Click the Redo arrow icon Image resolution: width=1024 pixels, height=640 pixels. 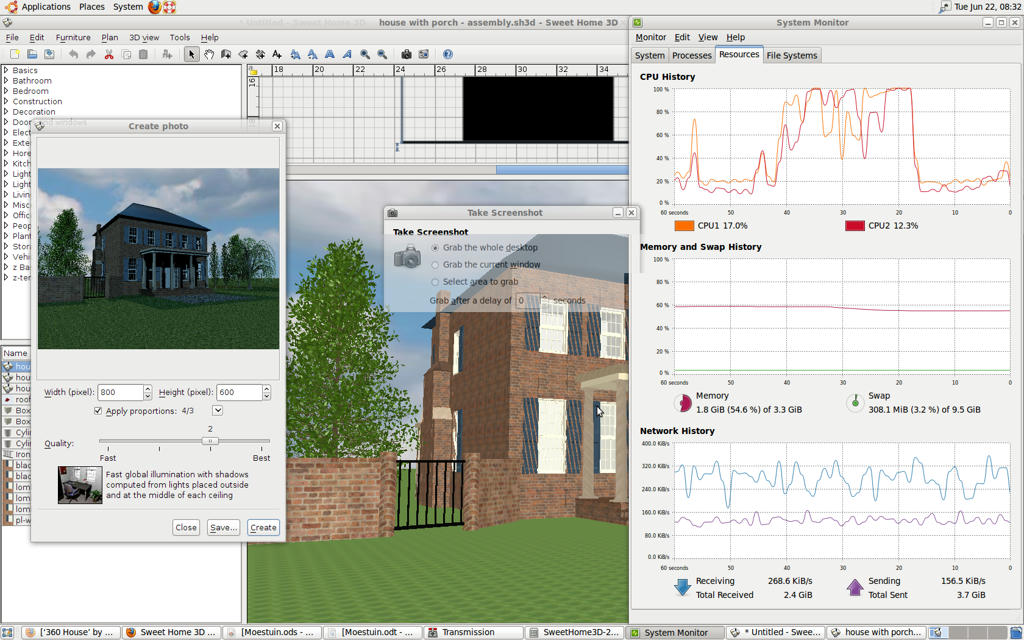coord(91,54)
